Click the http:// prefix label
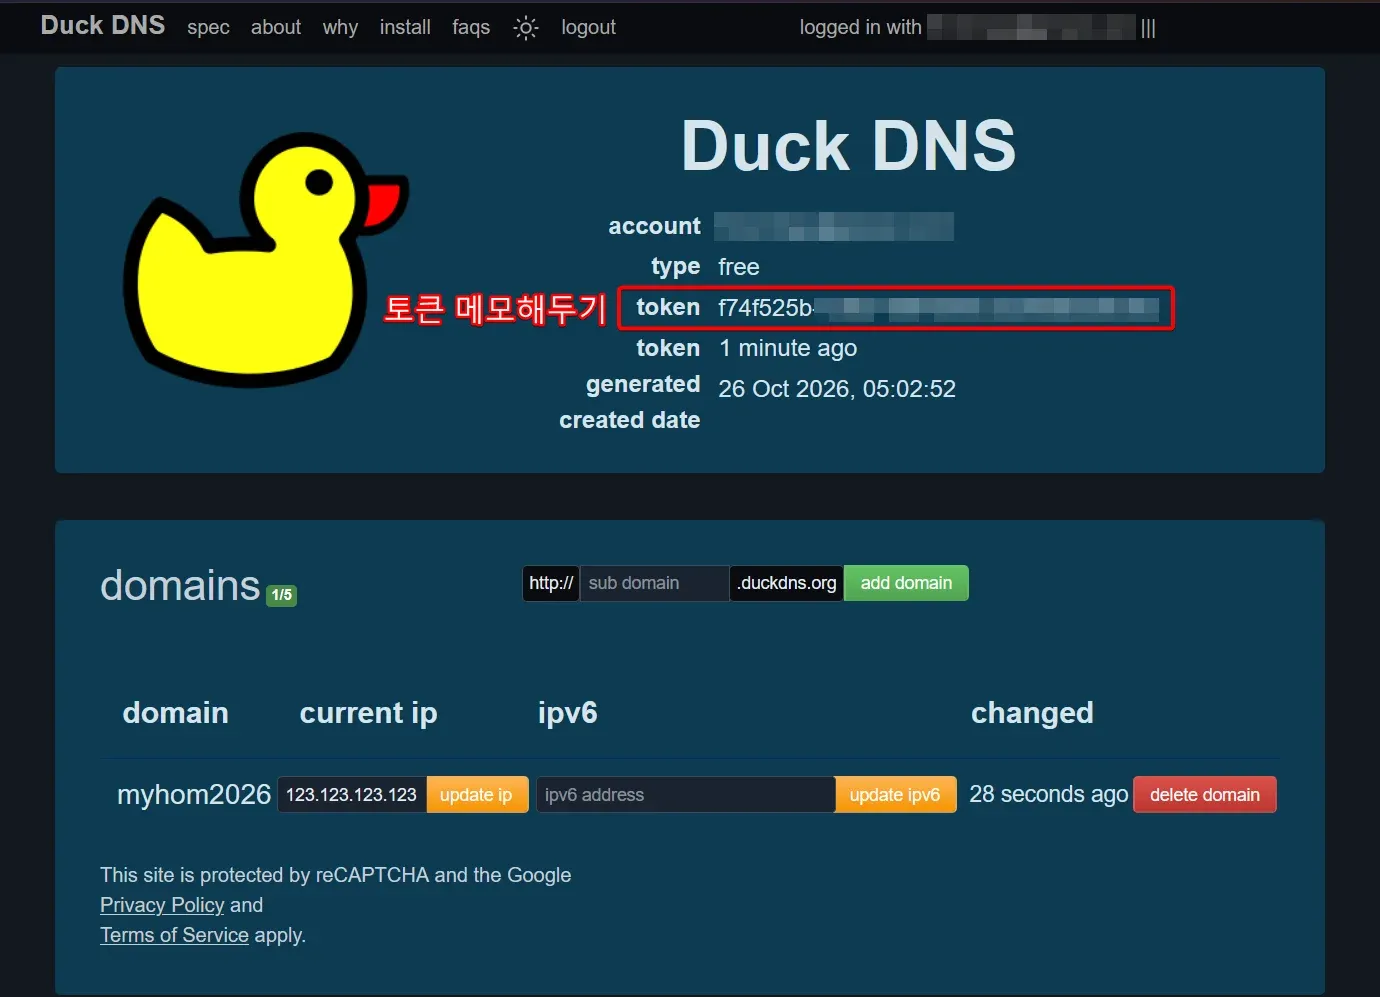This screenshot has width=1380, height=997. pos(551,583)
